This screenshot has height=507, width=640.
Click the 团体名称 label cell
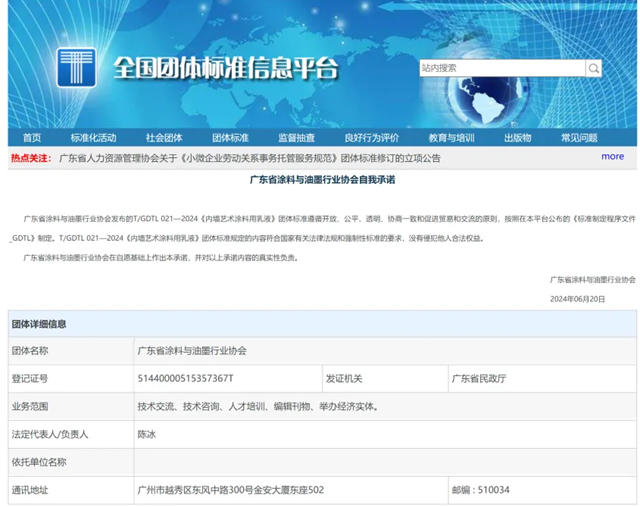click(71, 351)
